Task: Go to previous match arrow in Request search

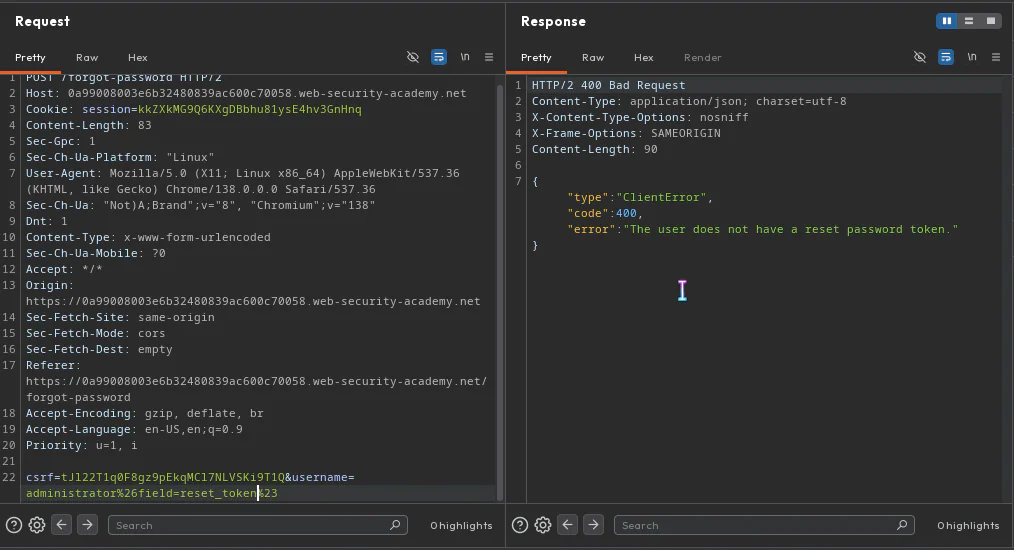Action: tap(61, 524)
